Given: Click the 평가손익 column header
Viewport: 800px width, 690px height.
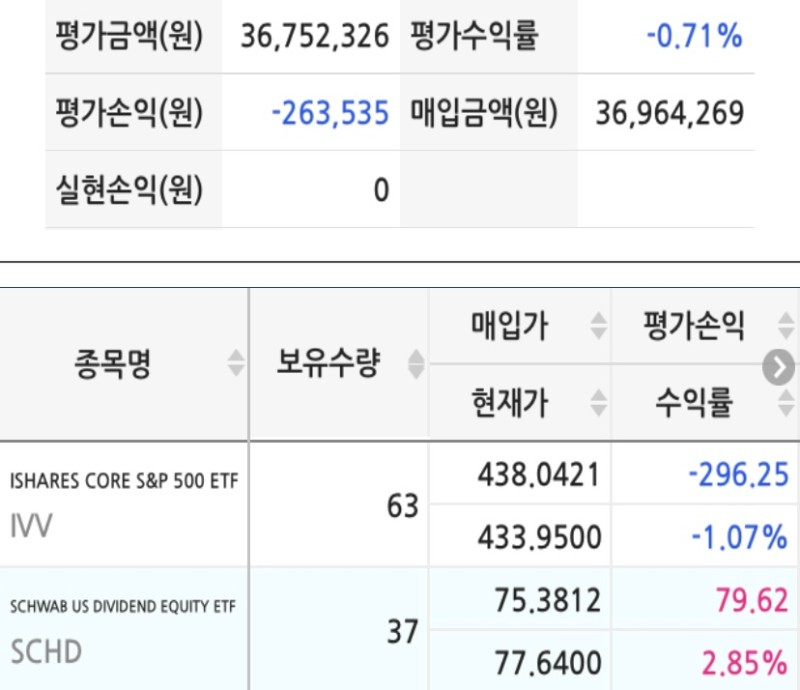Looking at the screenshot, I should pos(693,326).
